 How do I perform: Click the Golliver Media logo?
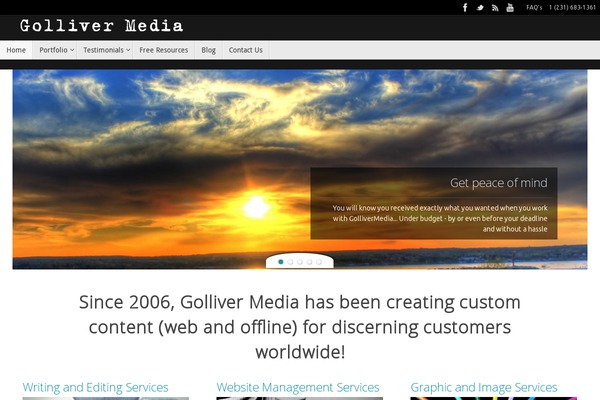click(101, 26)
